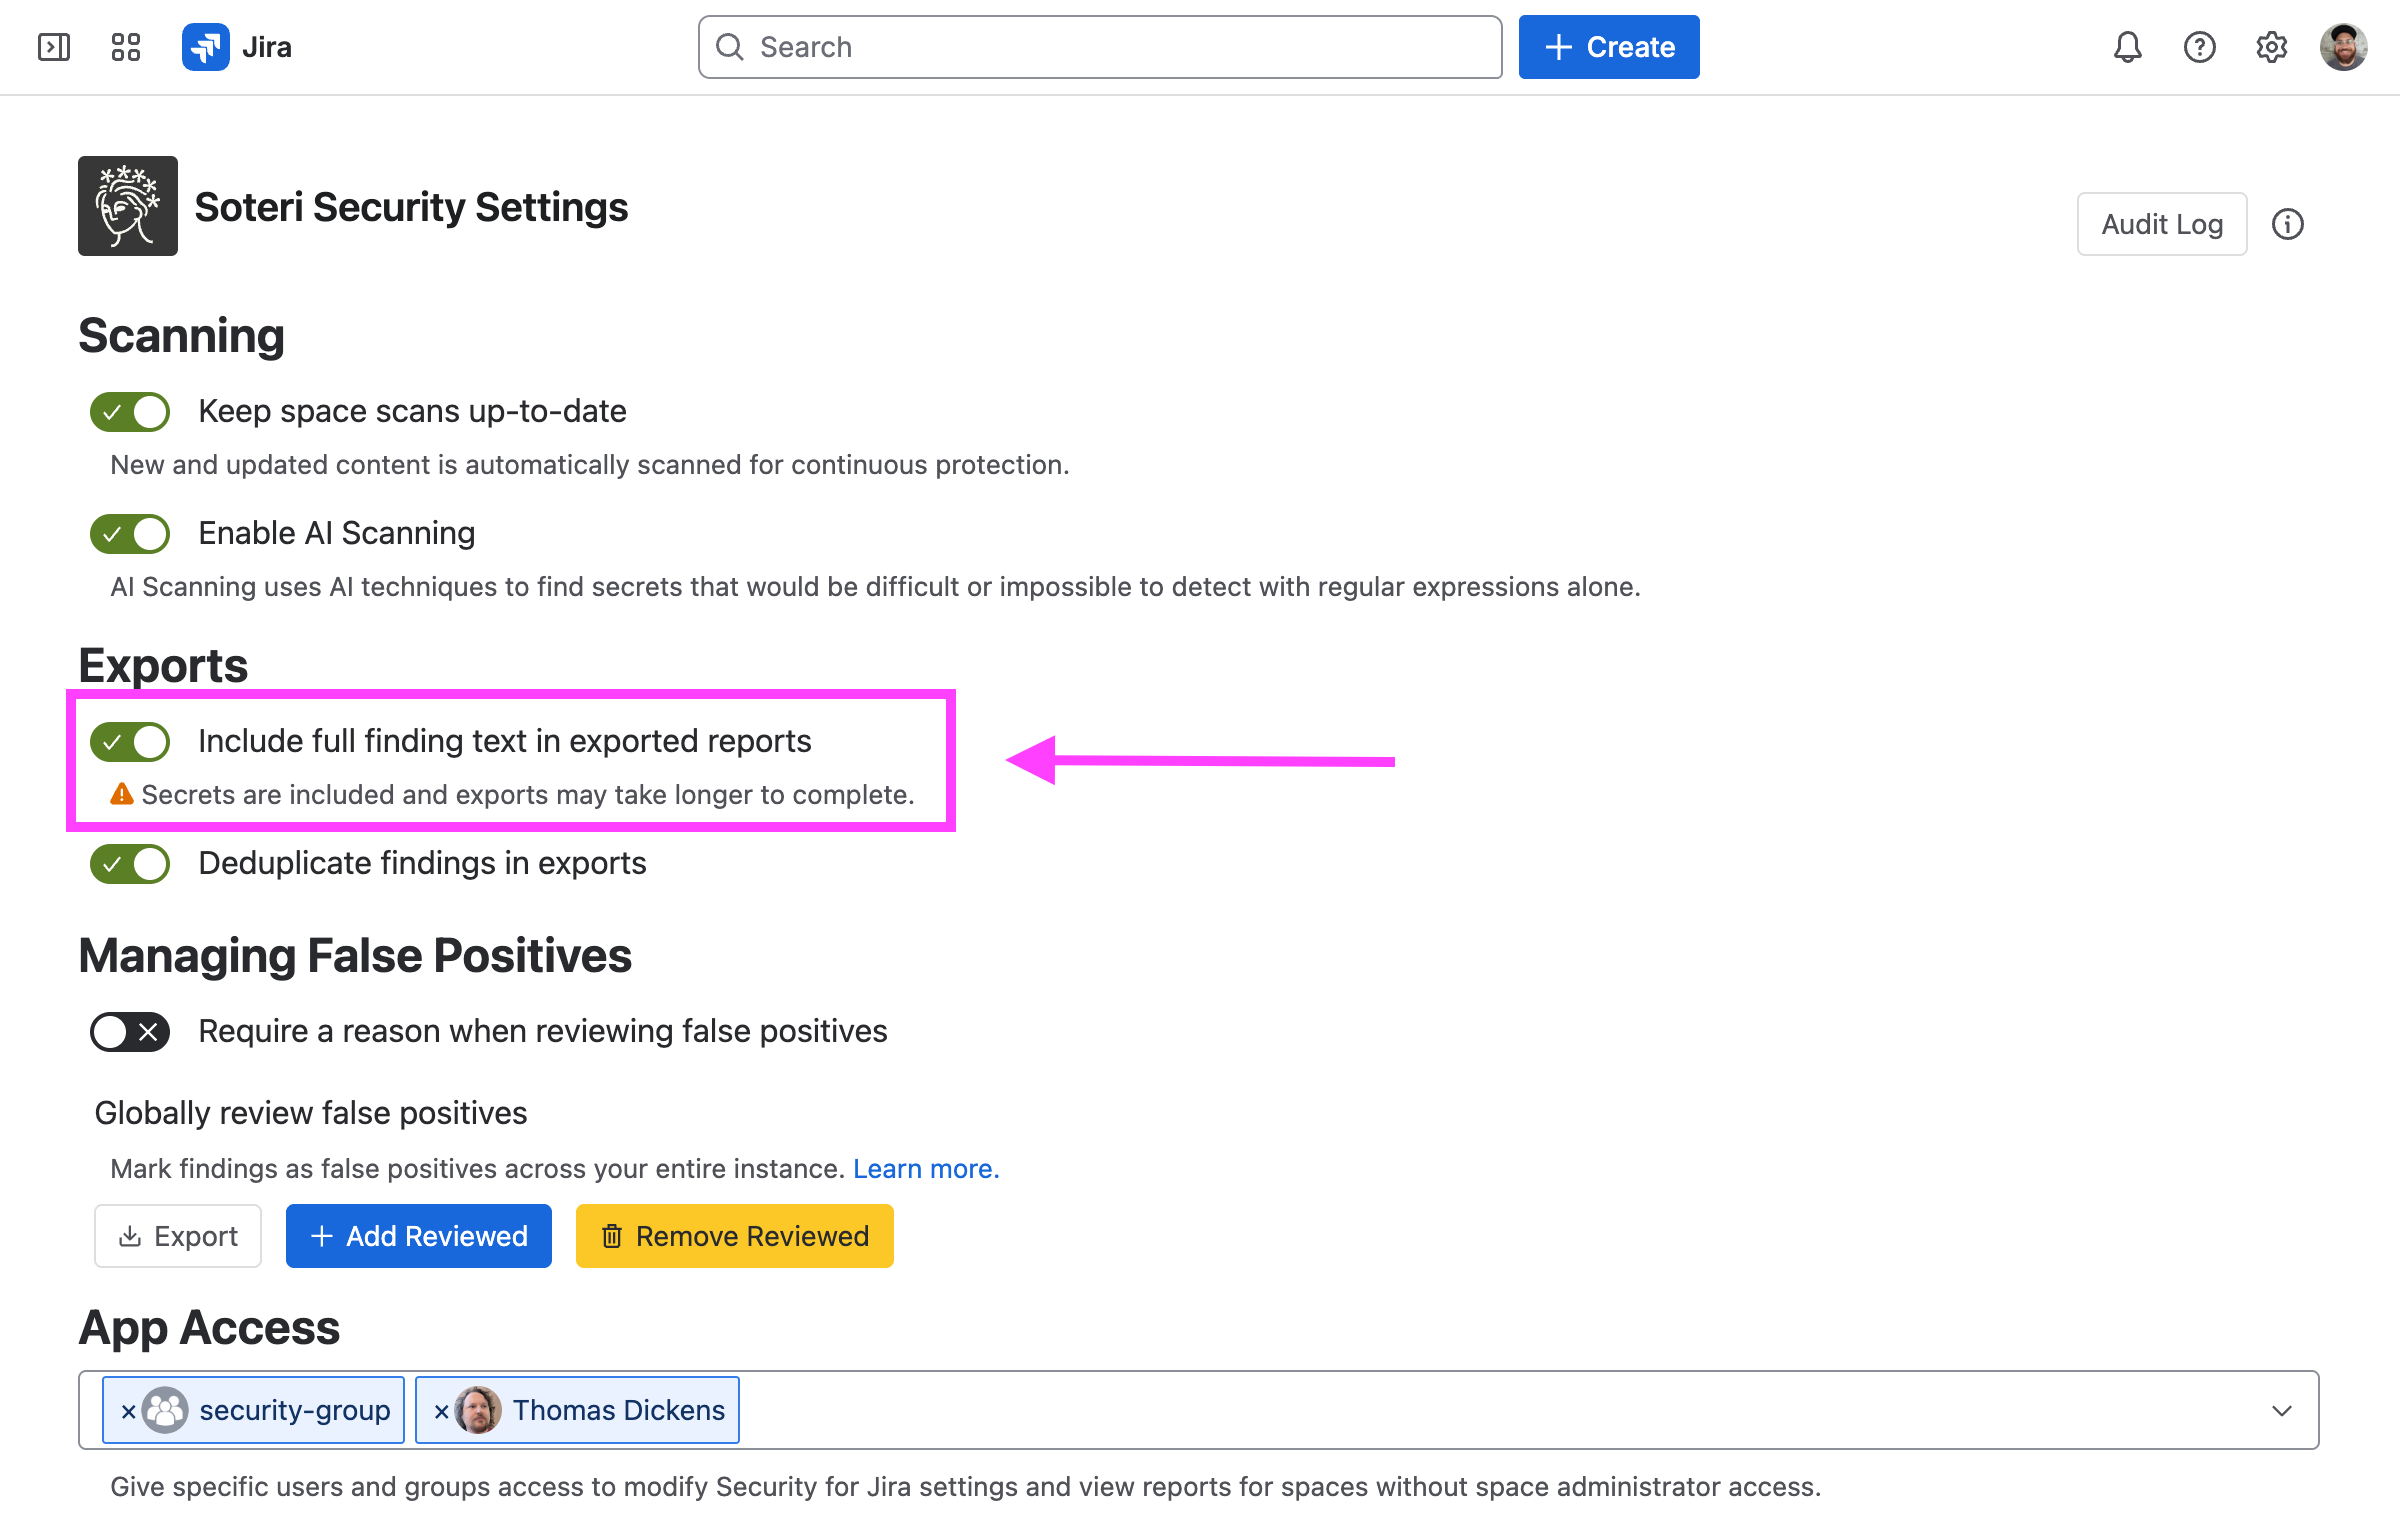Open the settings gear icon
The image size is (2400, 1524).
(2272, 47)
